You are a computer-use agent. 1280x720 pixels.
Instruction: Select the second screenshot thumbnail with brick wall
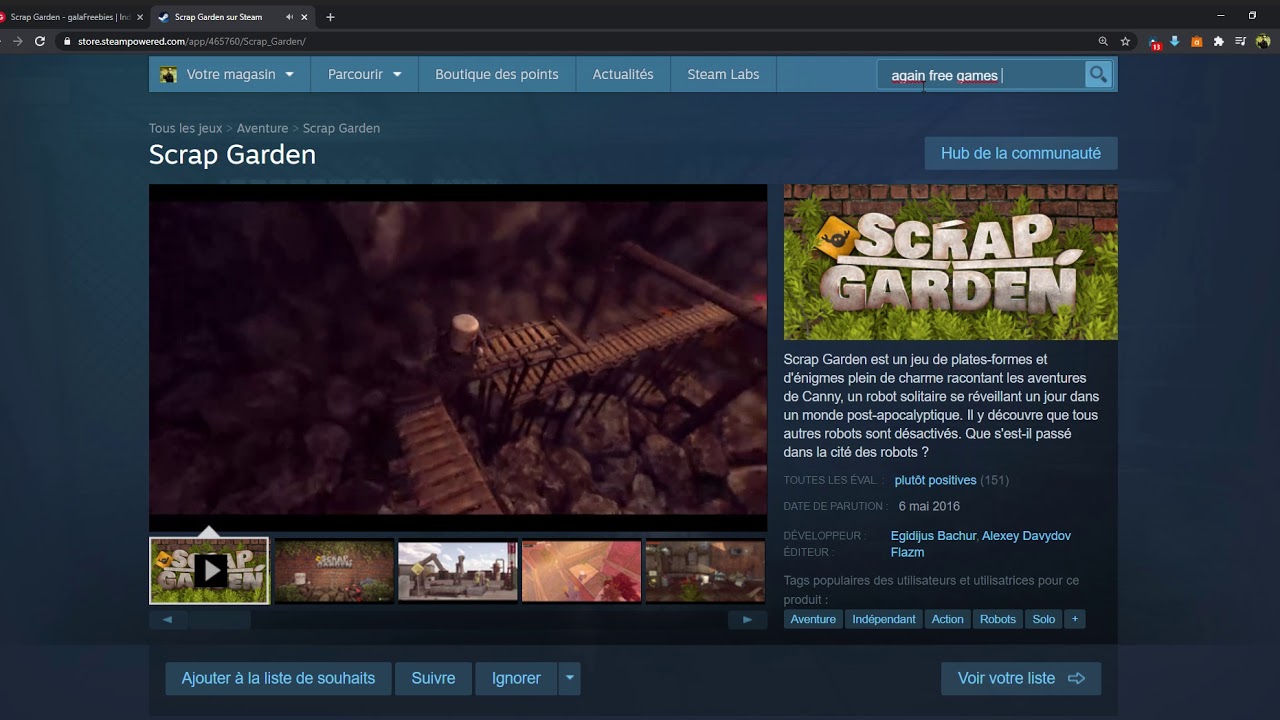334,571
